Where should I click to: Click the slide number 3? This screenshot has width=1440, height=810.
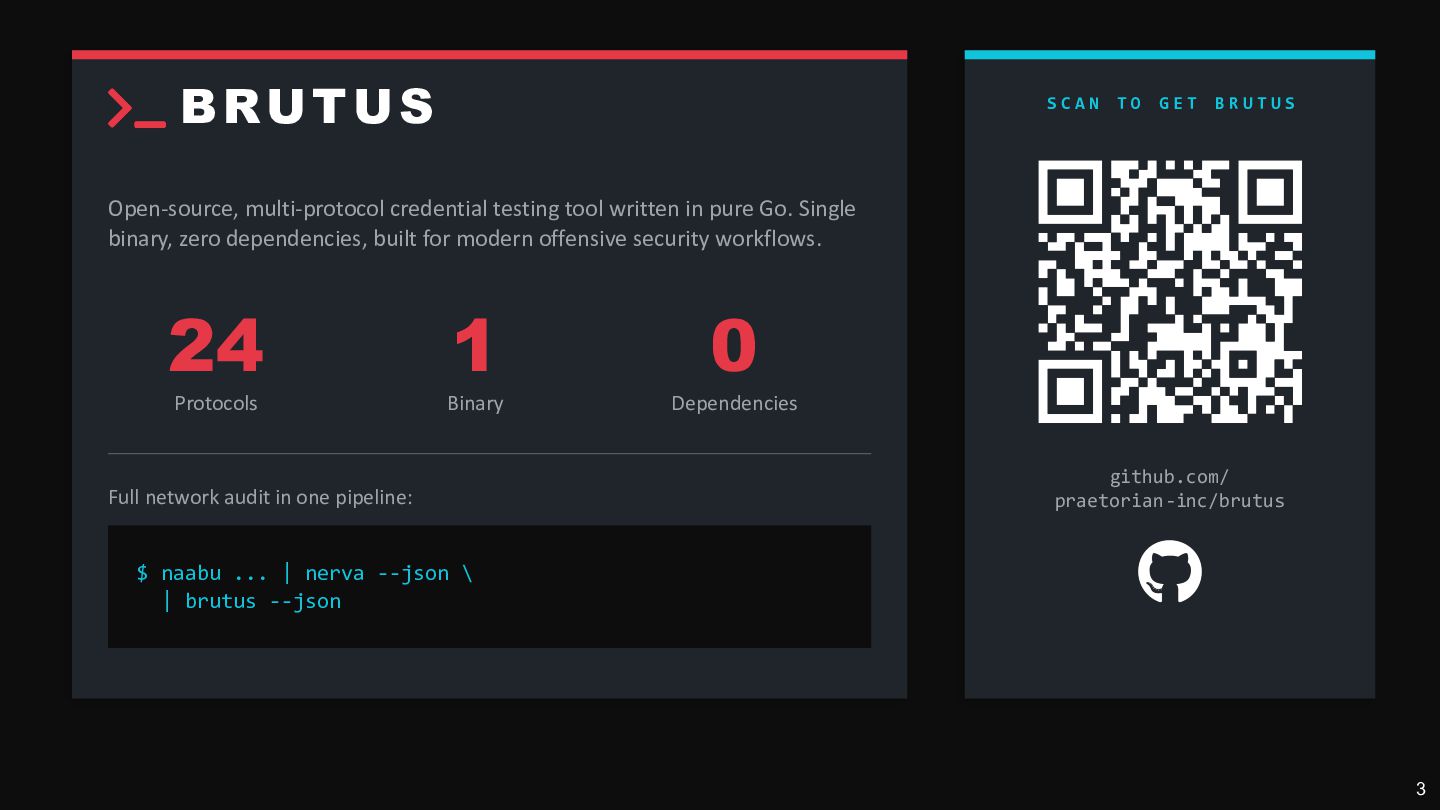pyautogui.click(x=1421, y=789)
